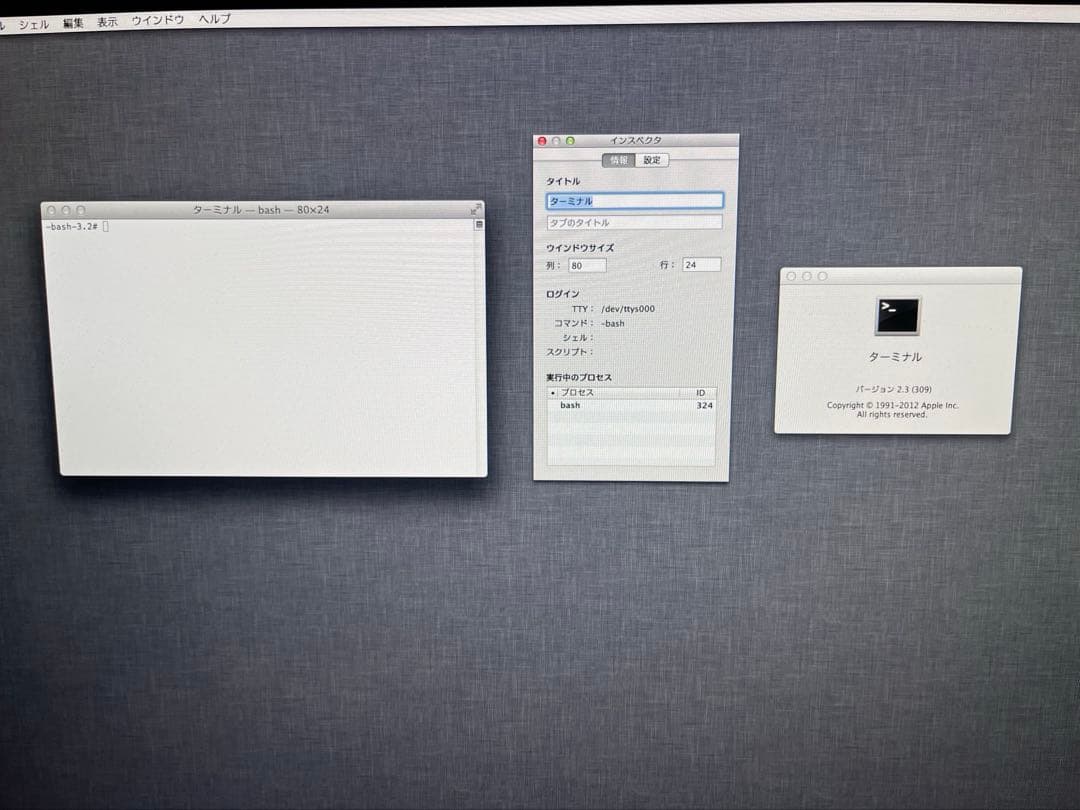The image size is (1080, 810).
Task: Select the 情報 tab in the Inspector
Action: (620, 159)
